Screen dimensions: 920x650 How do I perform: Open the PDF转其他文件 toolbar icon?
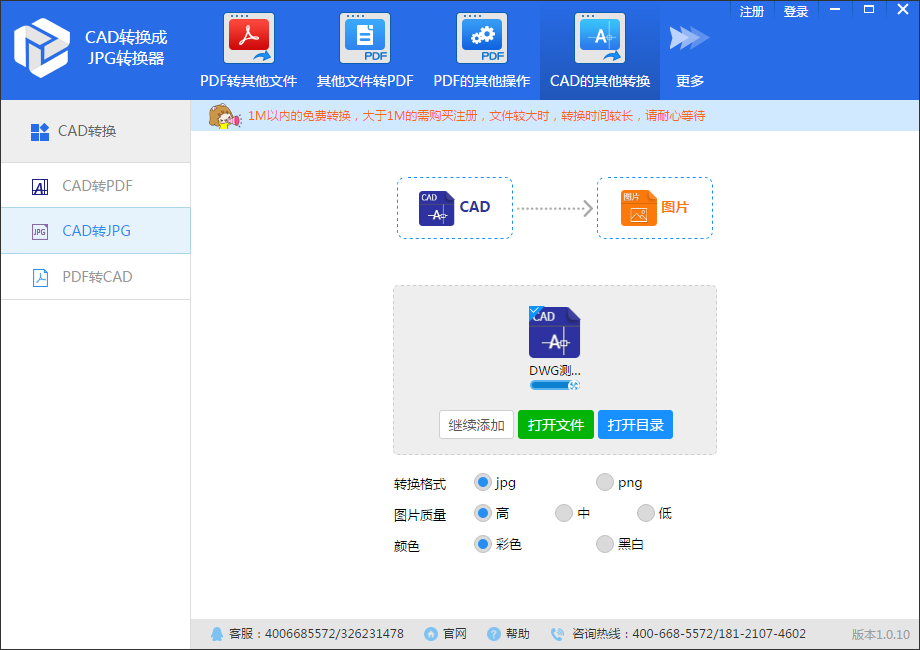pos(249,39)
